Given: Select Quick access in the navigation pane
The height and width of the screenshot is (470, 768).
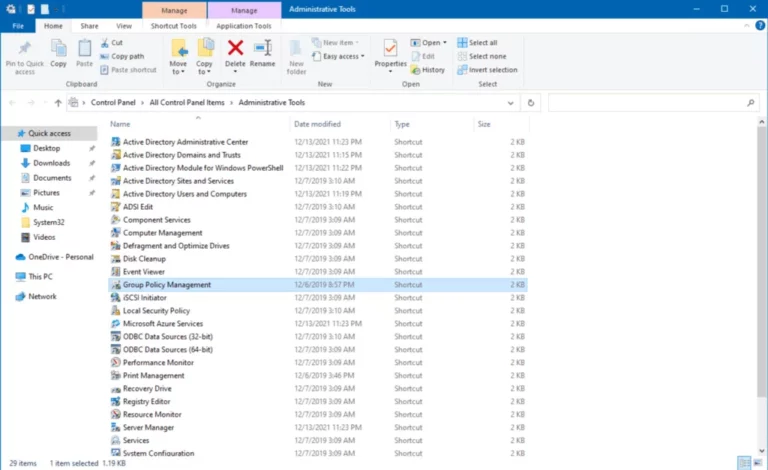Looking at the screenshot, I should 49,133.
